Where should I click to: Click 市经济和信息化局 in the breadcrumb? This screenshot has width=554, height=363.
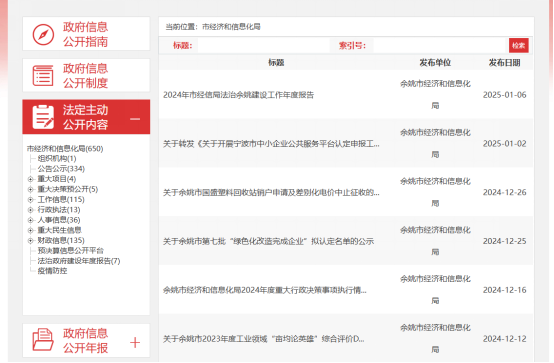[231, 27]
